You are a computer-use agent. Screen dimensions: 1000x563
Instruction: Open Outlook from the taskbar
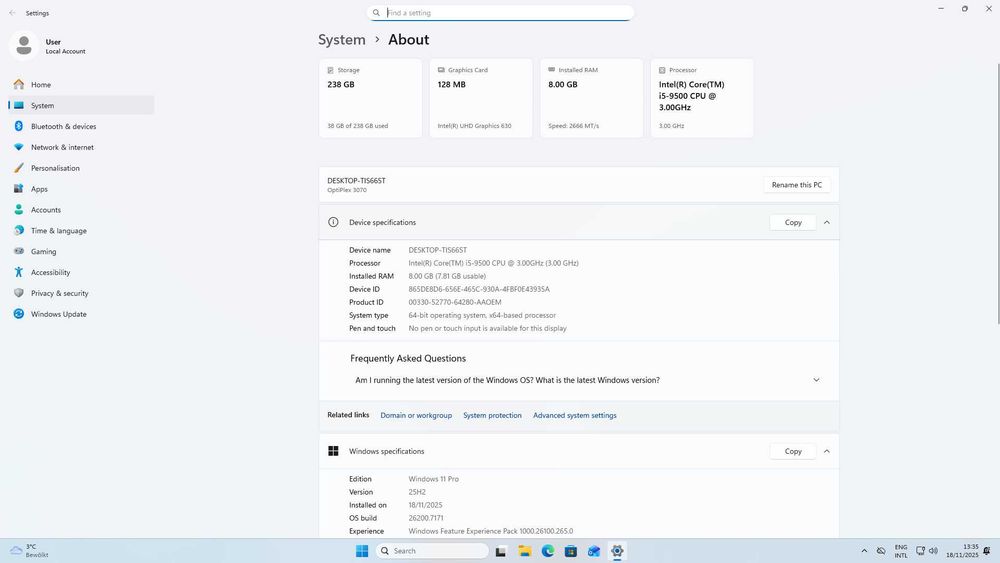594,551
